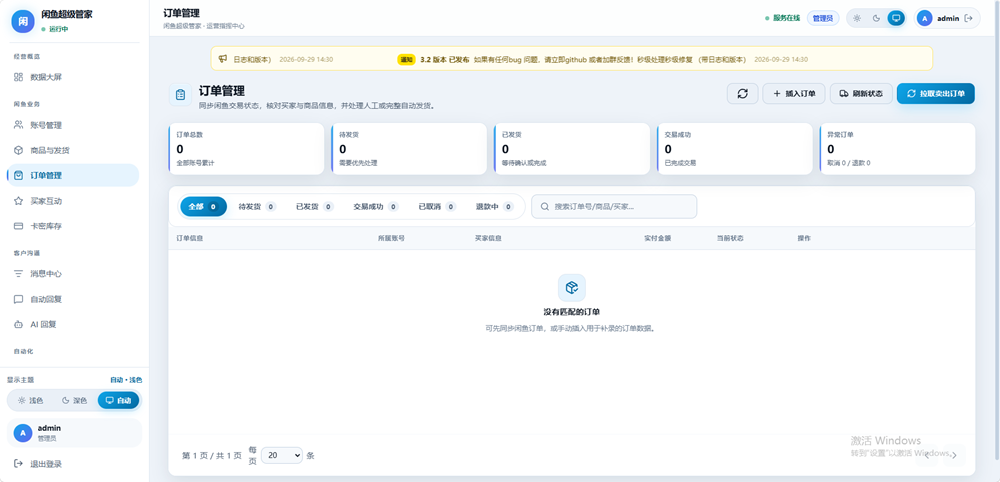
Task: Click the 操作 column header
Action: click(x=804, y=238)
